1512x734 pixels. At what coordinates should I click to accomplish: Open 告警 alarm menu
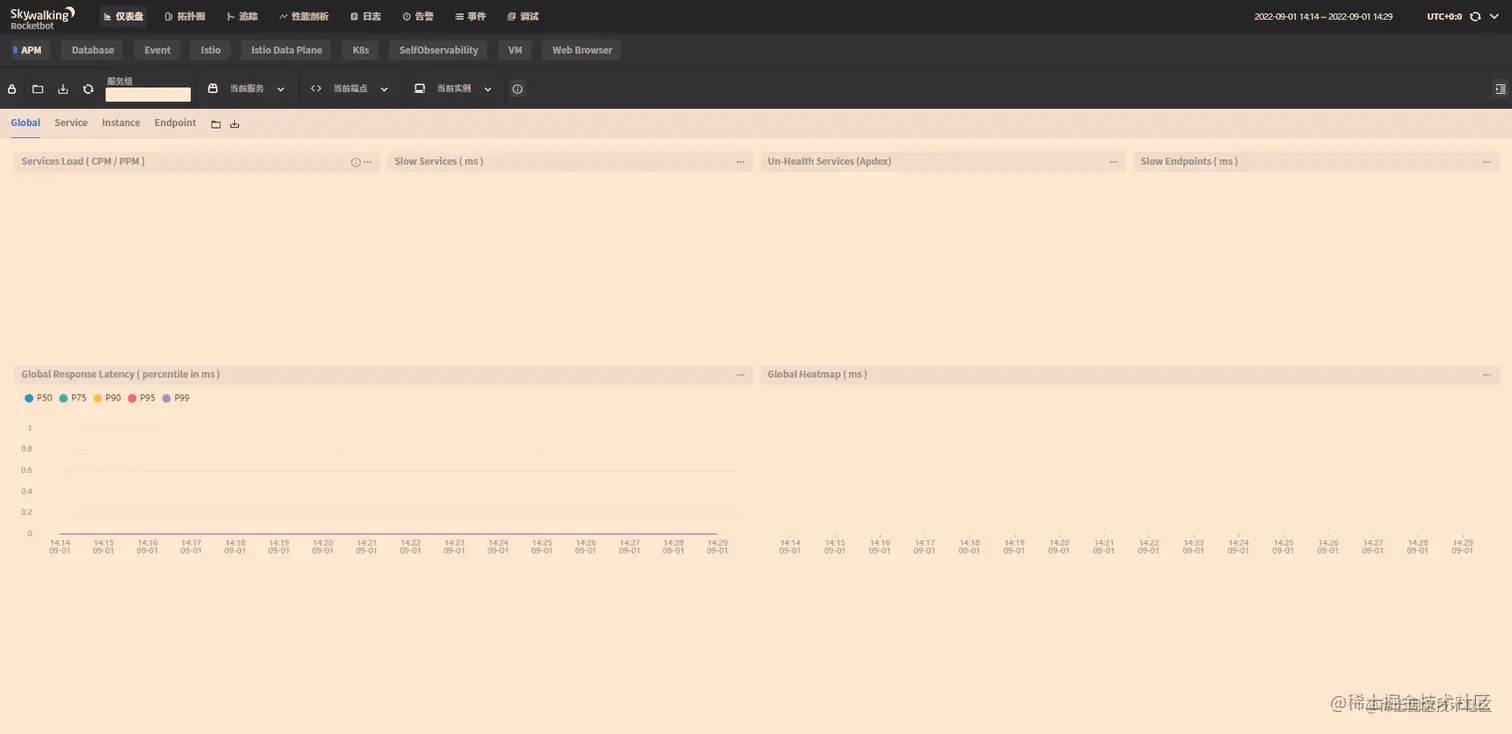pos(418,17)
